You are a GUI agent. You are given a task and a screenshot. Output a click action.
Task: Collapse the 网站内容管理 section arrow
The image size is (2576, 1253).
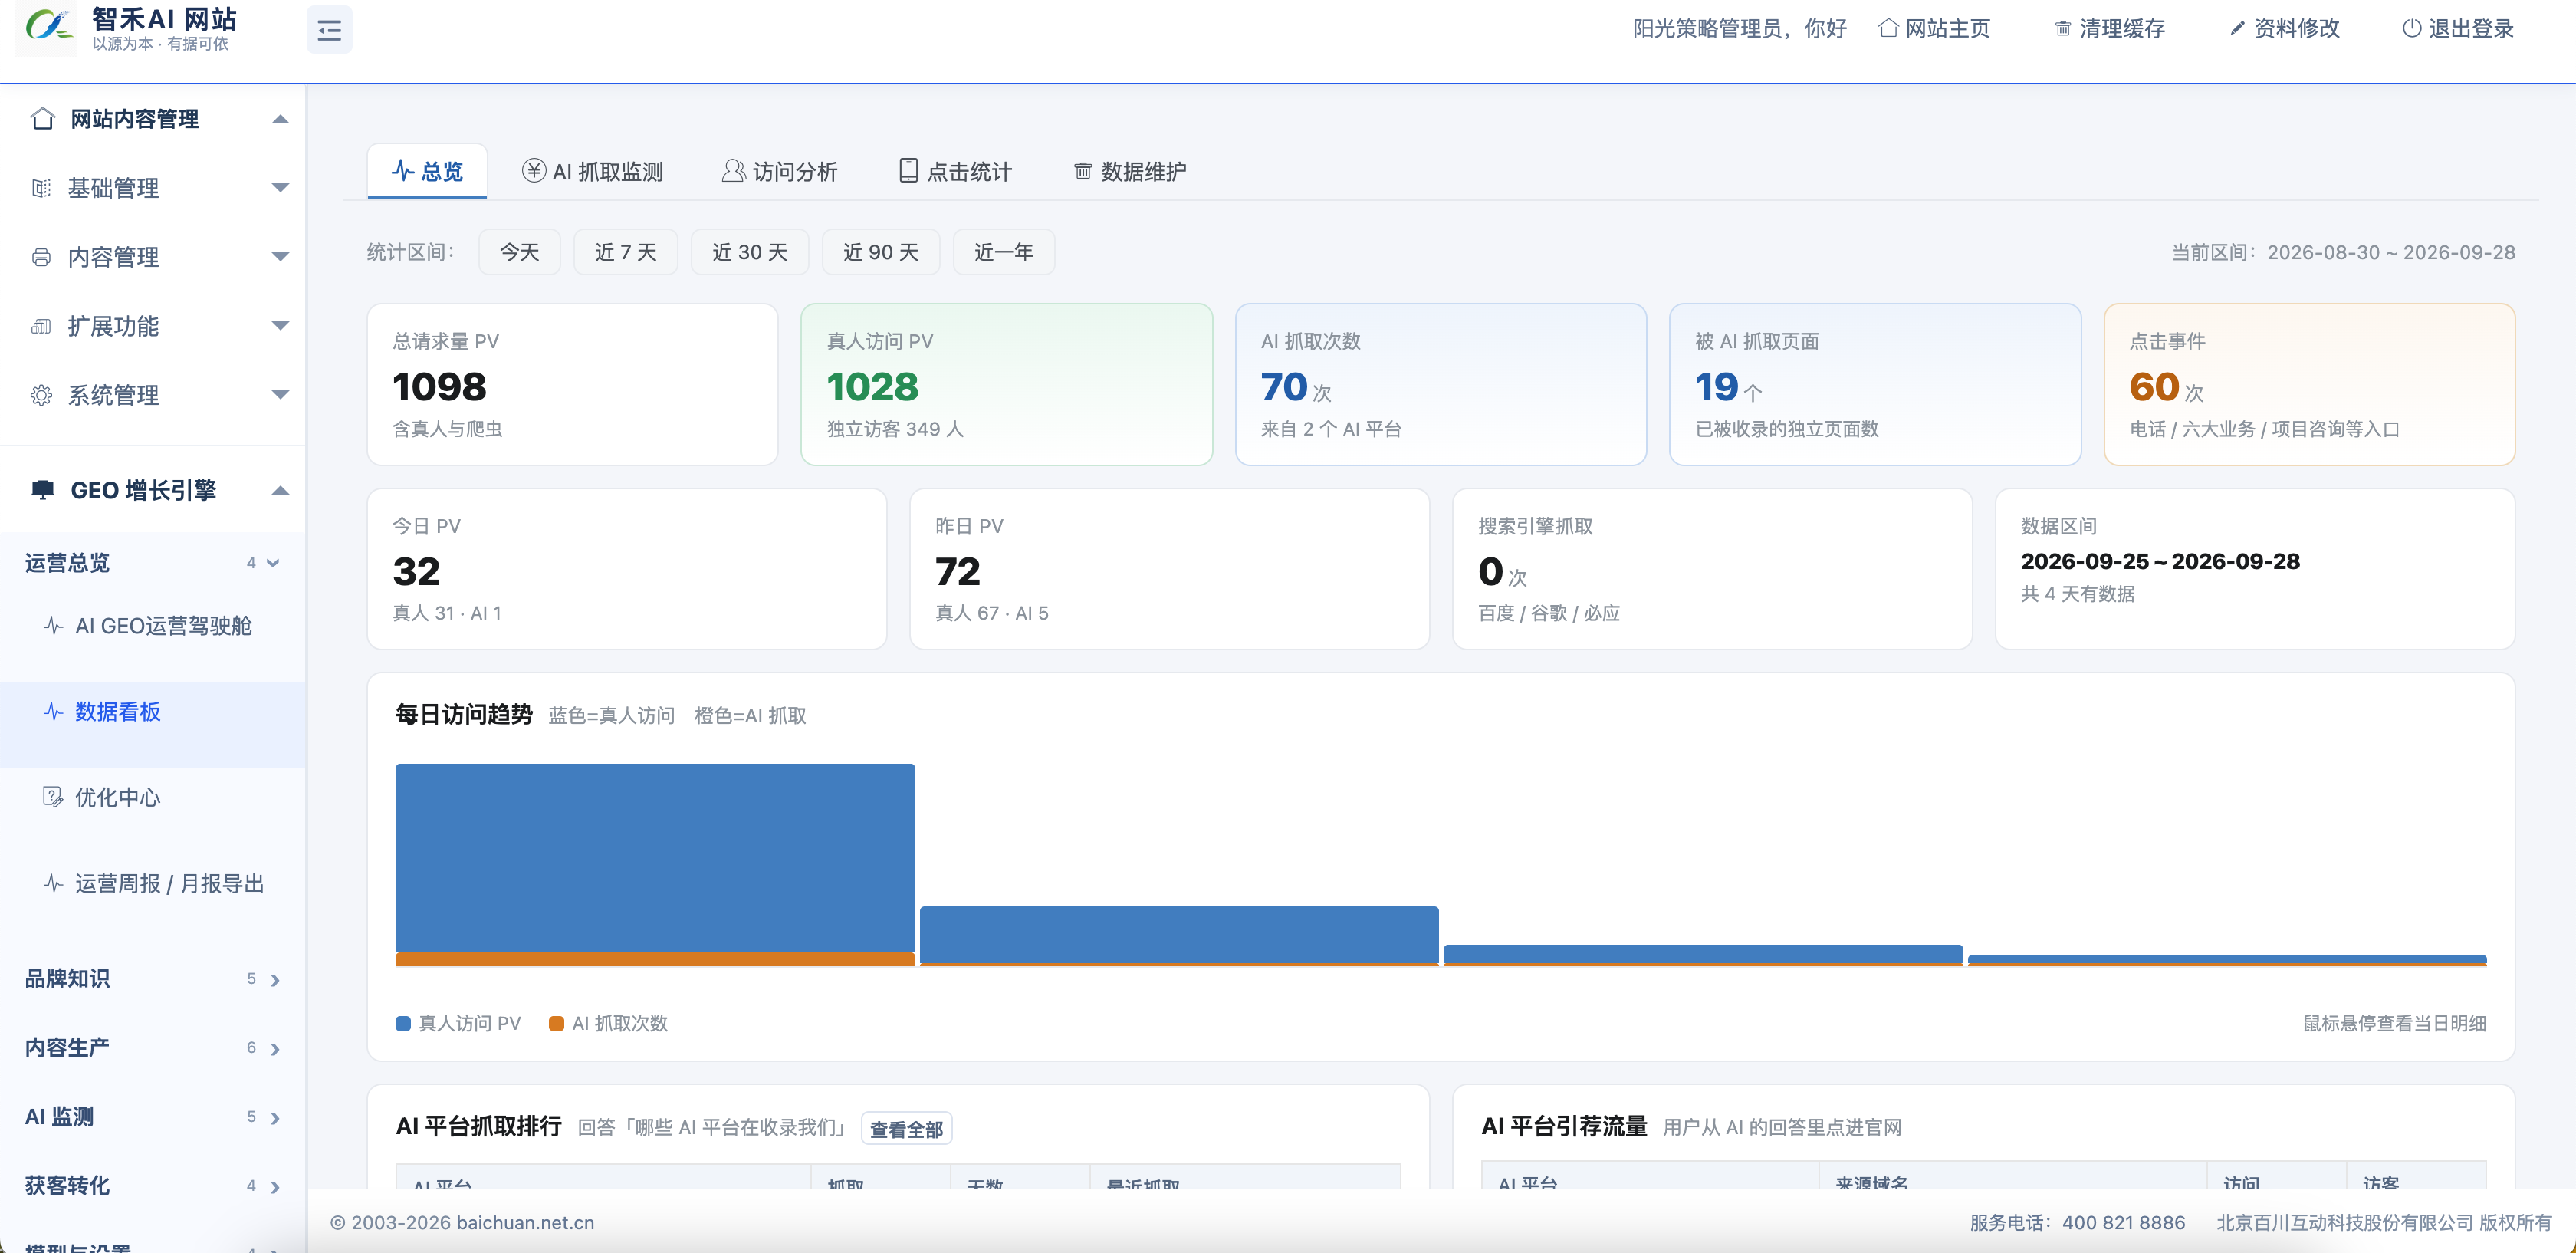[x=281, y=119]
